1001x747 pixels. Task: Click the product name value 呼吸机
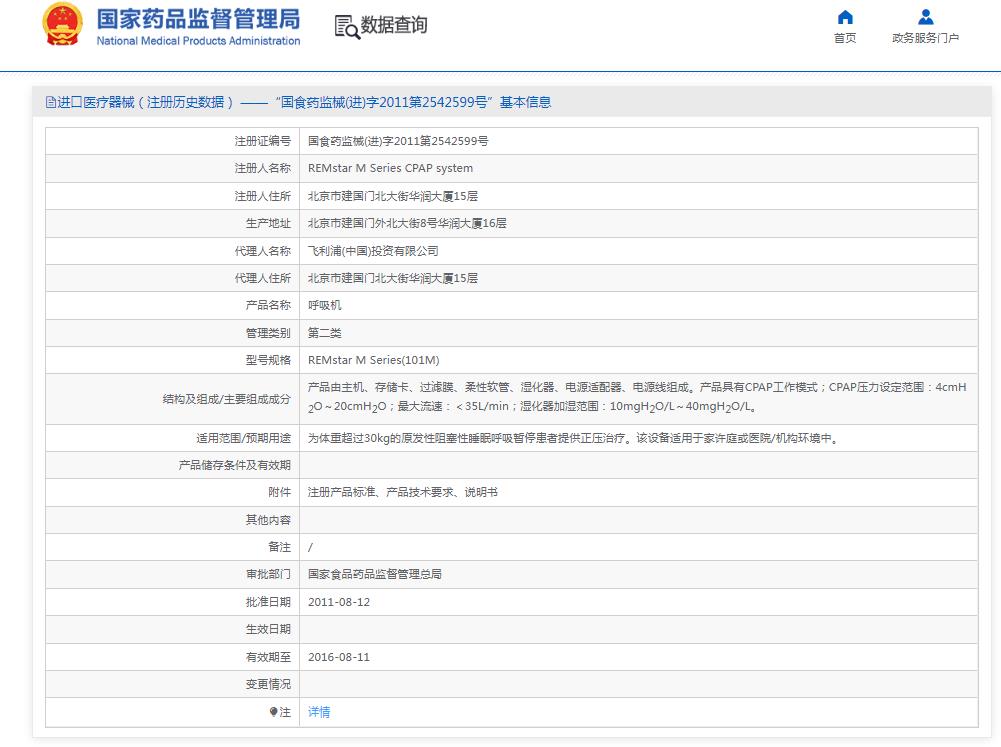coord(324,305)
